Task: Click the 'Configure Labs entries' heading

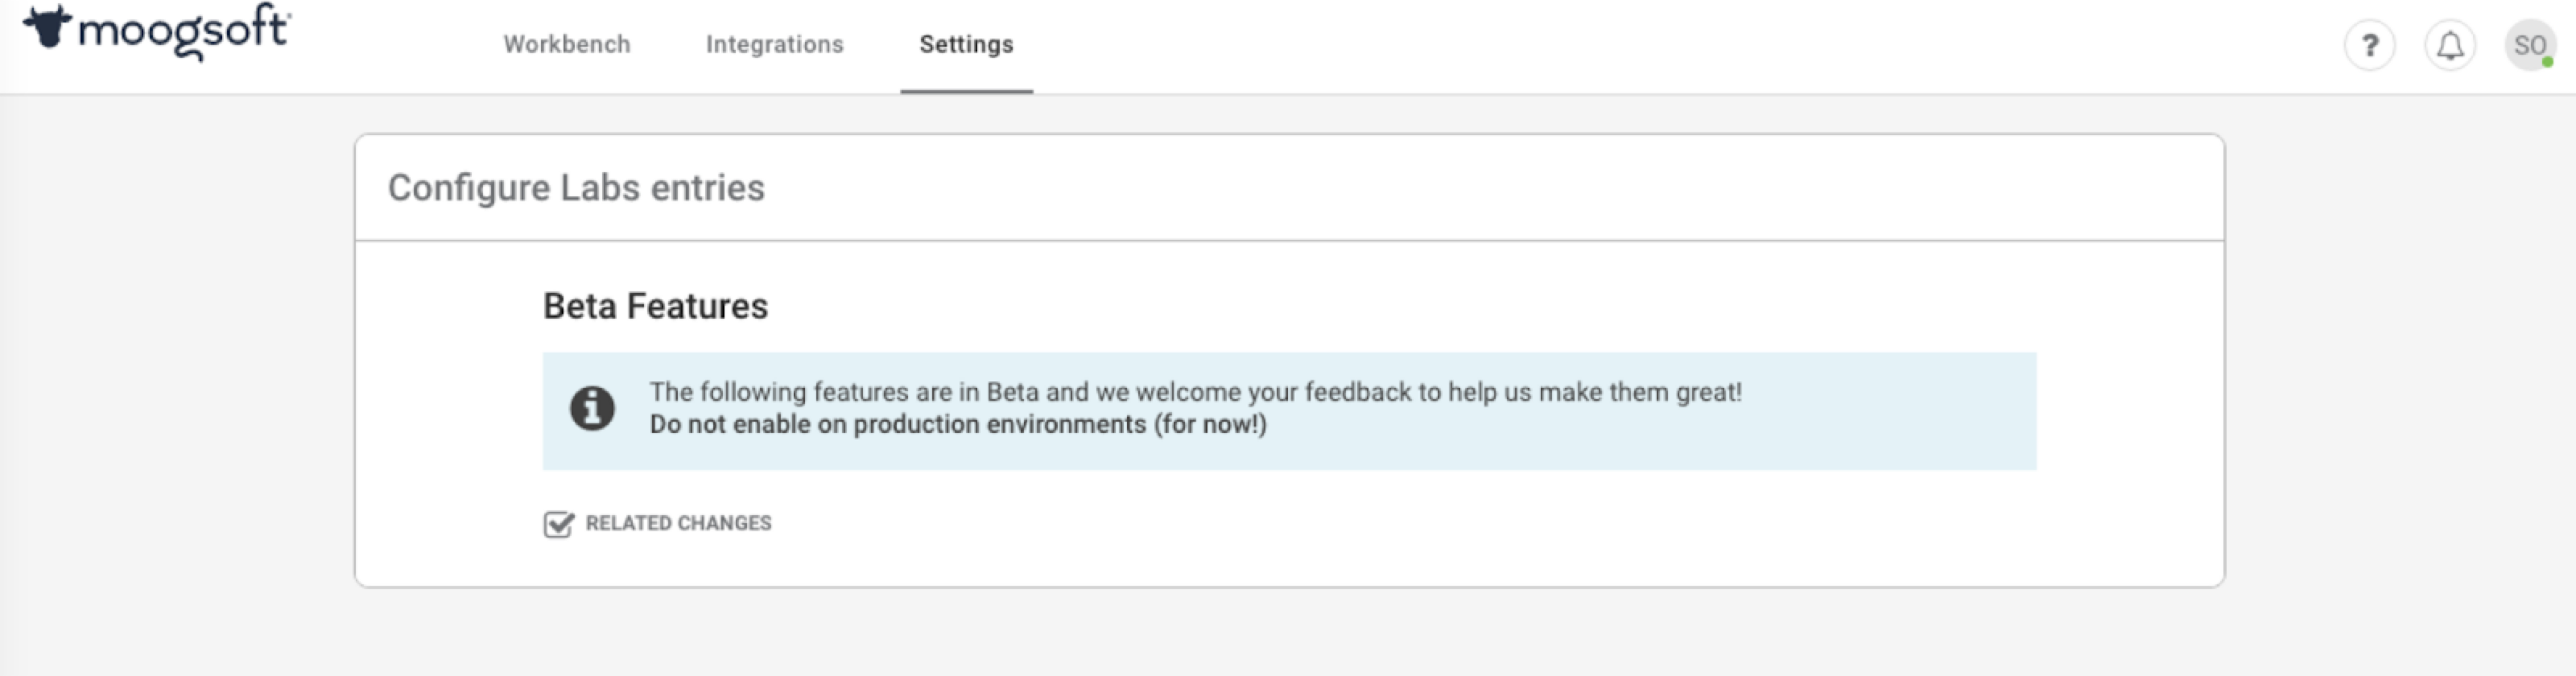Action: 576,188
